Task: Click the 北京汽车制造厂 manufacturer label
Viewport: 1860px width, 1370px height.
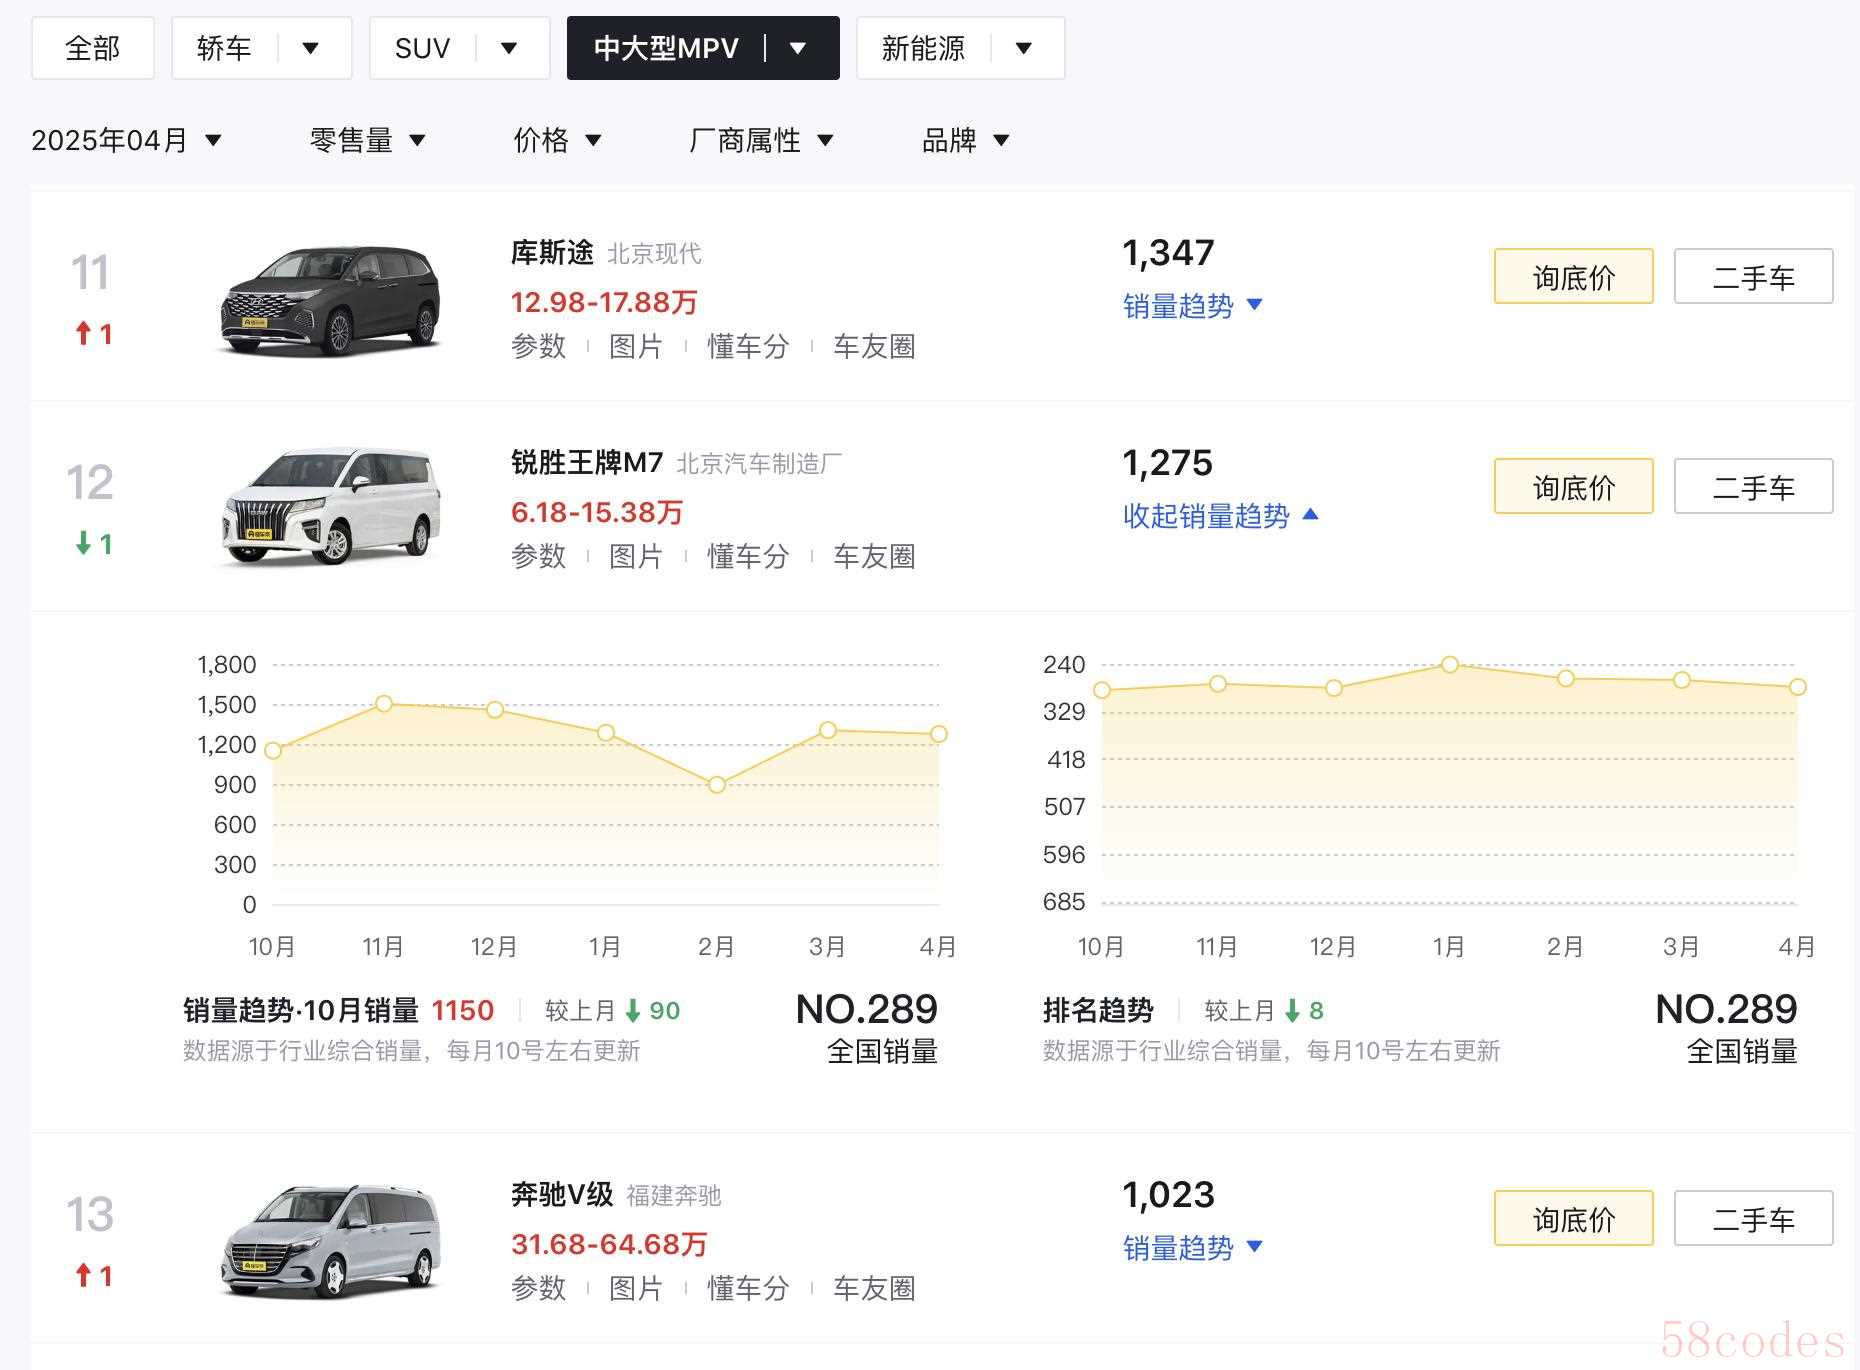Action: coord(759,464)
